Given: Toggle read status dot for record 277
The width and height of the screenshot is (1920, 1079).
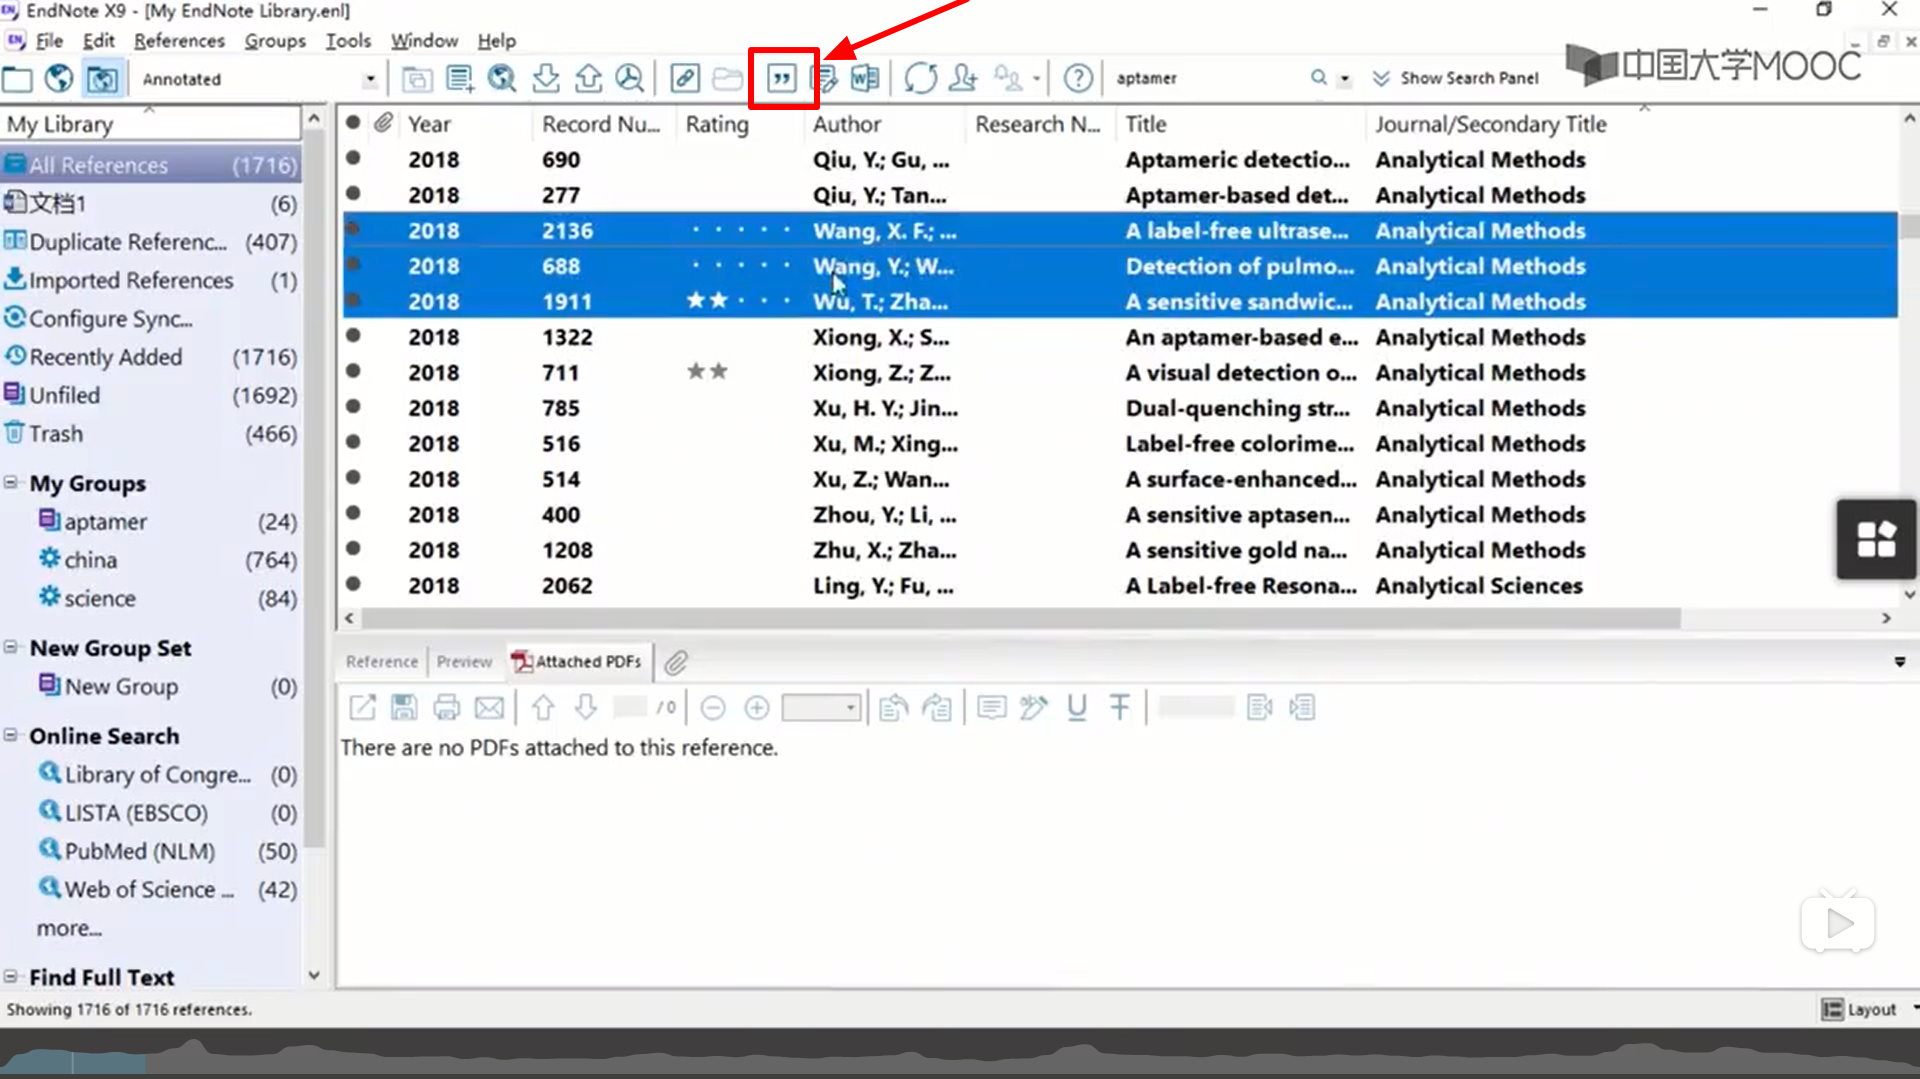Looking at the screenshot, I should pyautogui.click(x=353, y=193).
